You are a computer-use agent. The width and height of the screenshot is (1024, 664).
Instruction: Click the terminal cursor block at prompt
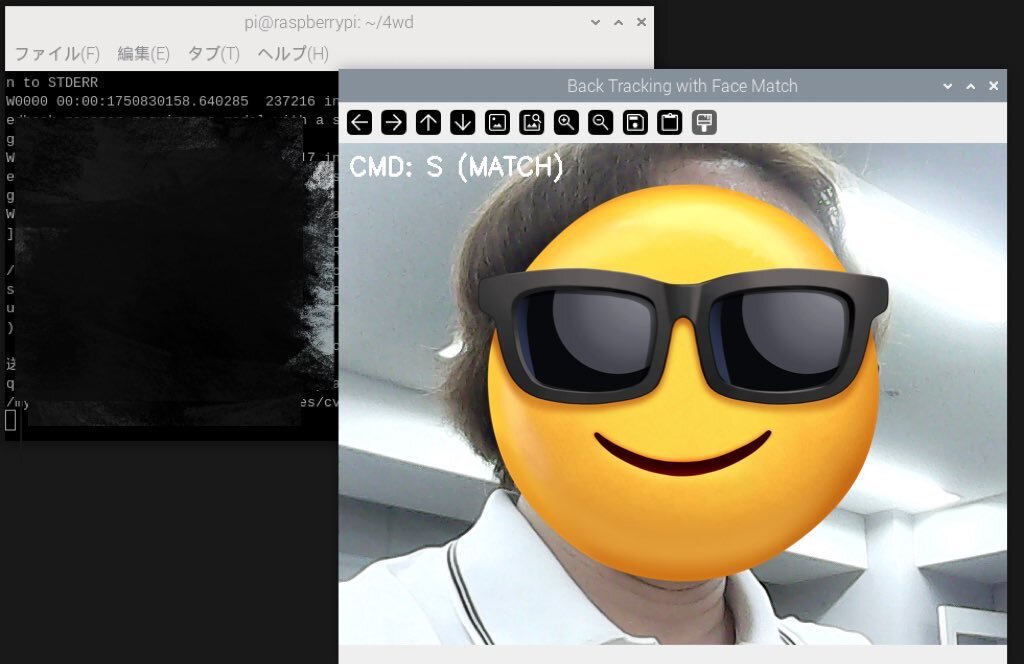click(x=10, y=420)
